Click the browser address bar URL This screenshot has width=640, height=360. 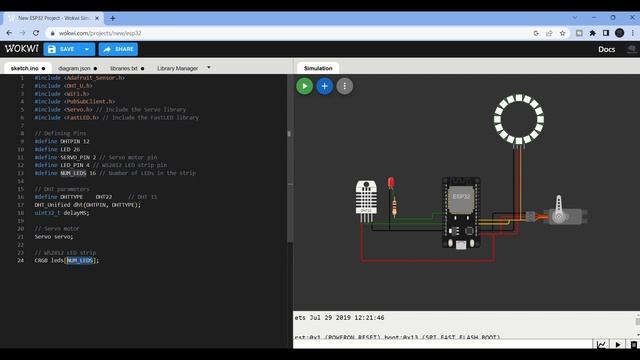click(100, 33)
